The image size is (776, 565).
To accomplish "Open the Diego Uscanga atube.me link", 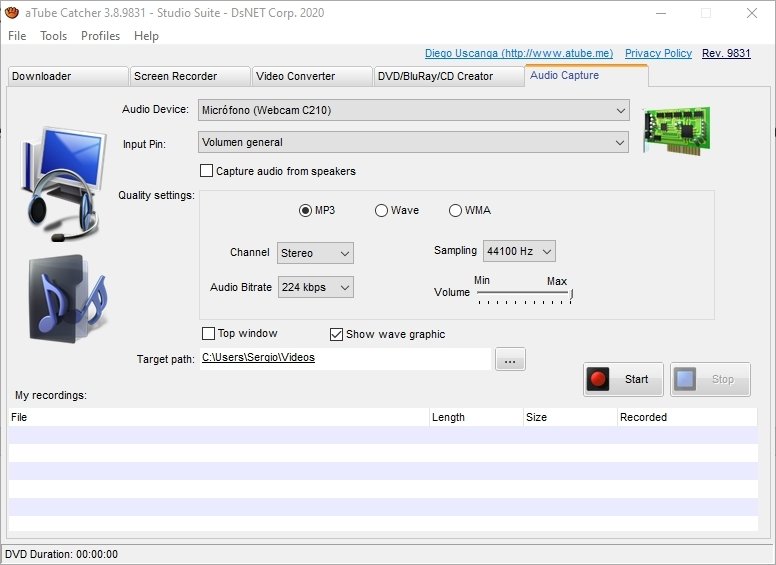I will point(519,53).
